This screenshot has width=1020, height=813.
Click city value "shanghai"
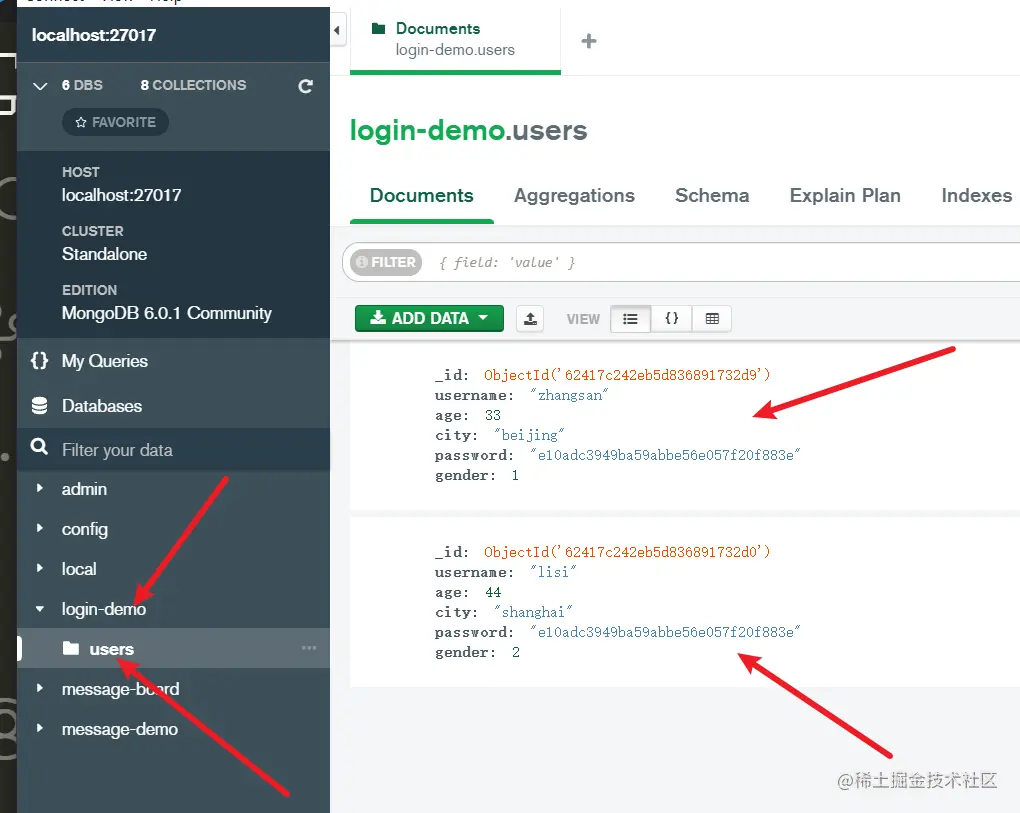point(533,612)
